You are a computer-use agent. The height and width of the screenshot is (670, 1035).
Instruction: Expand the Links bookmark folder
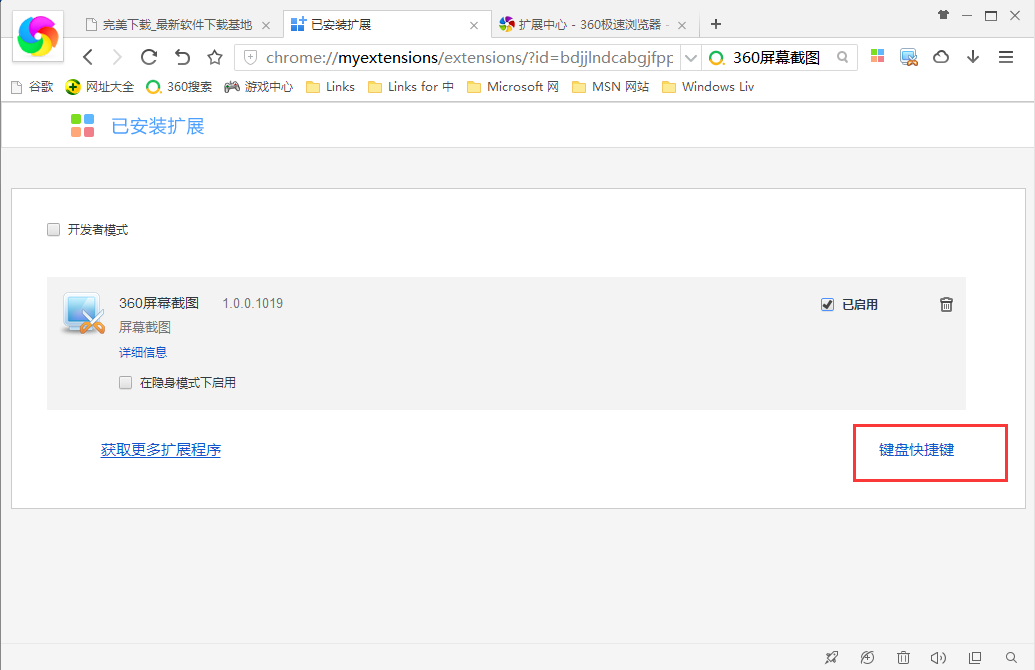[x=331, y=86]
